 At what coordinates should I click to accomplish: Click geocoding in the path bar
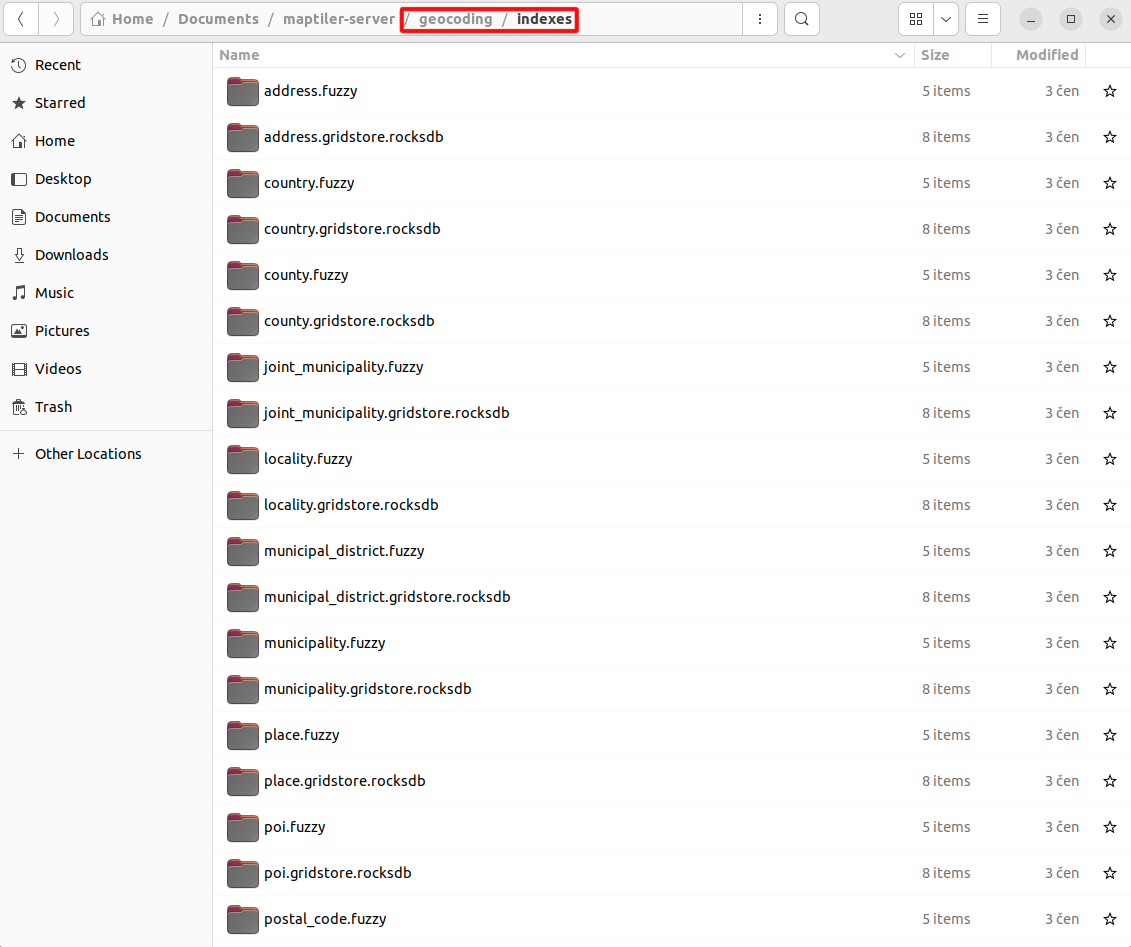456,19
